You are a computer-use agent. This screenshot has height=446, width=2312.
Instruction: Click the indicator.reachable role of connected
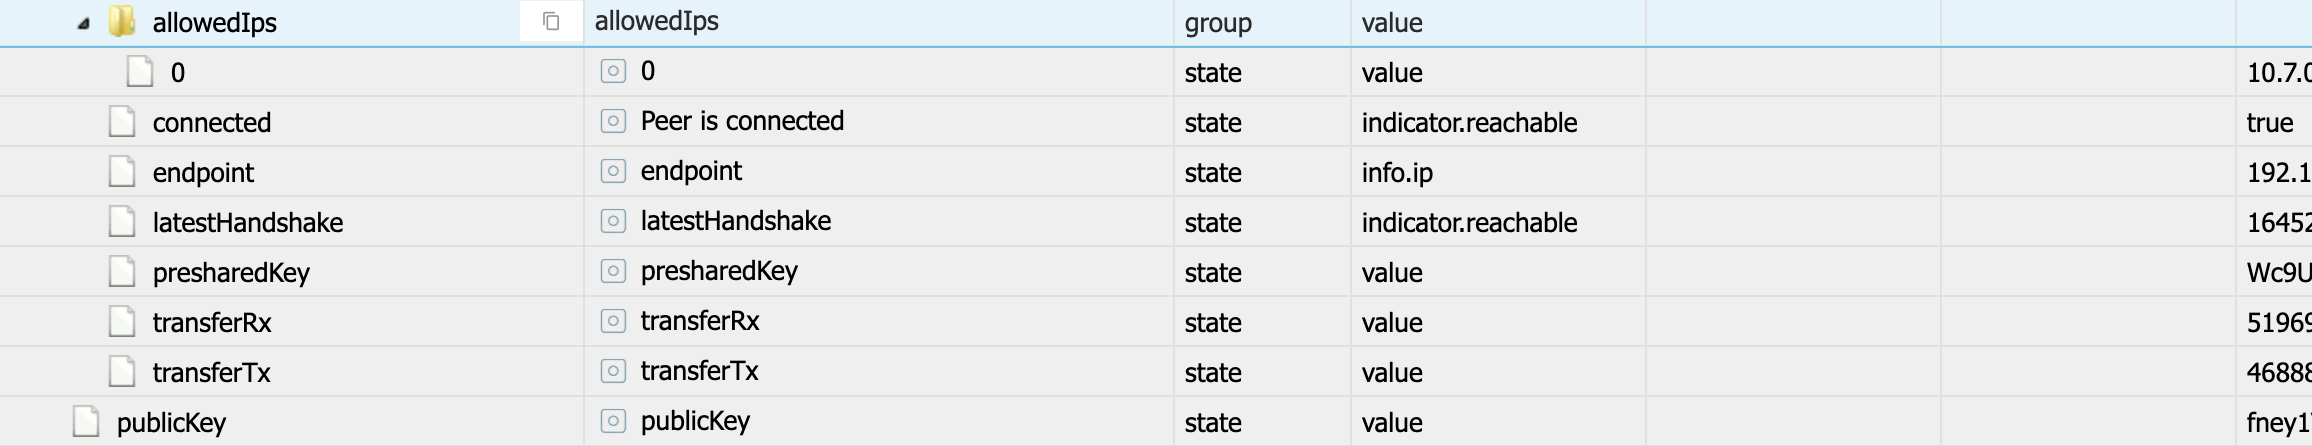coord(1469,122)
